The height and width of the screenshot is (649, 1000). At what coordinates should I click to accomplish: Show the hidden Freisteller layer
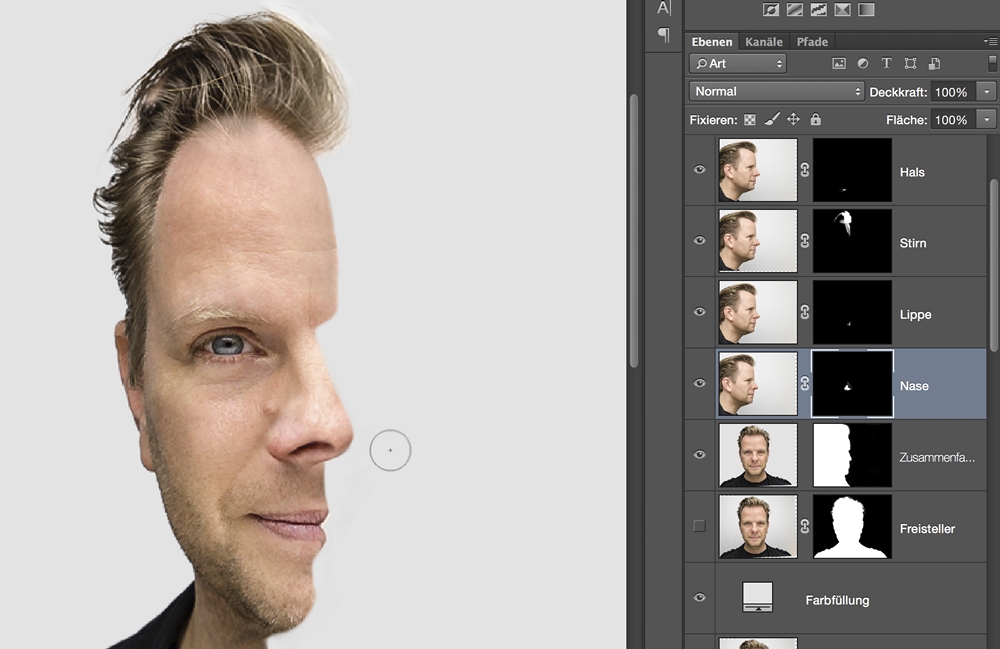[x=700, y=526]
